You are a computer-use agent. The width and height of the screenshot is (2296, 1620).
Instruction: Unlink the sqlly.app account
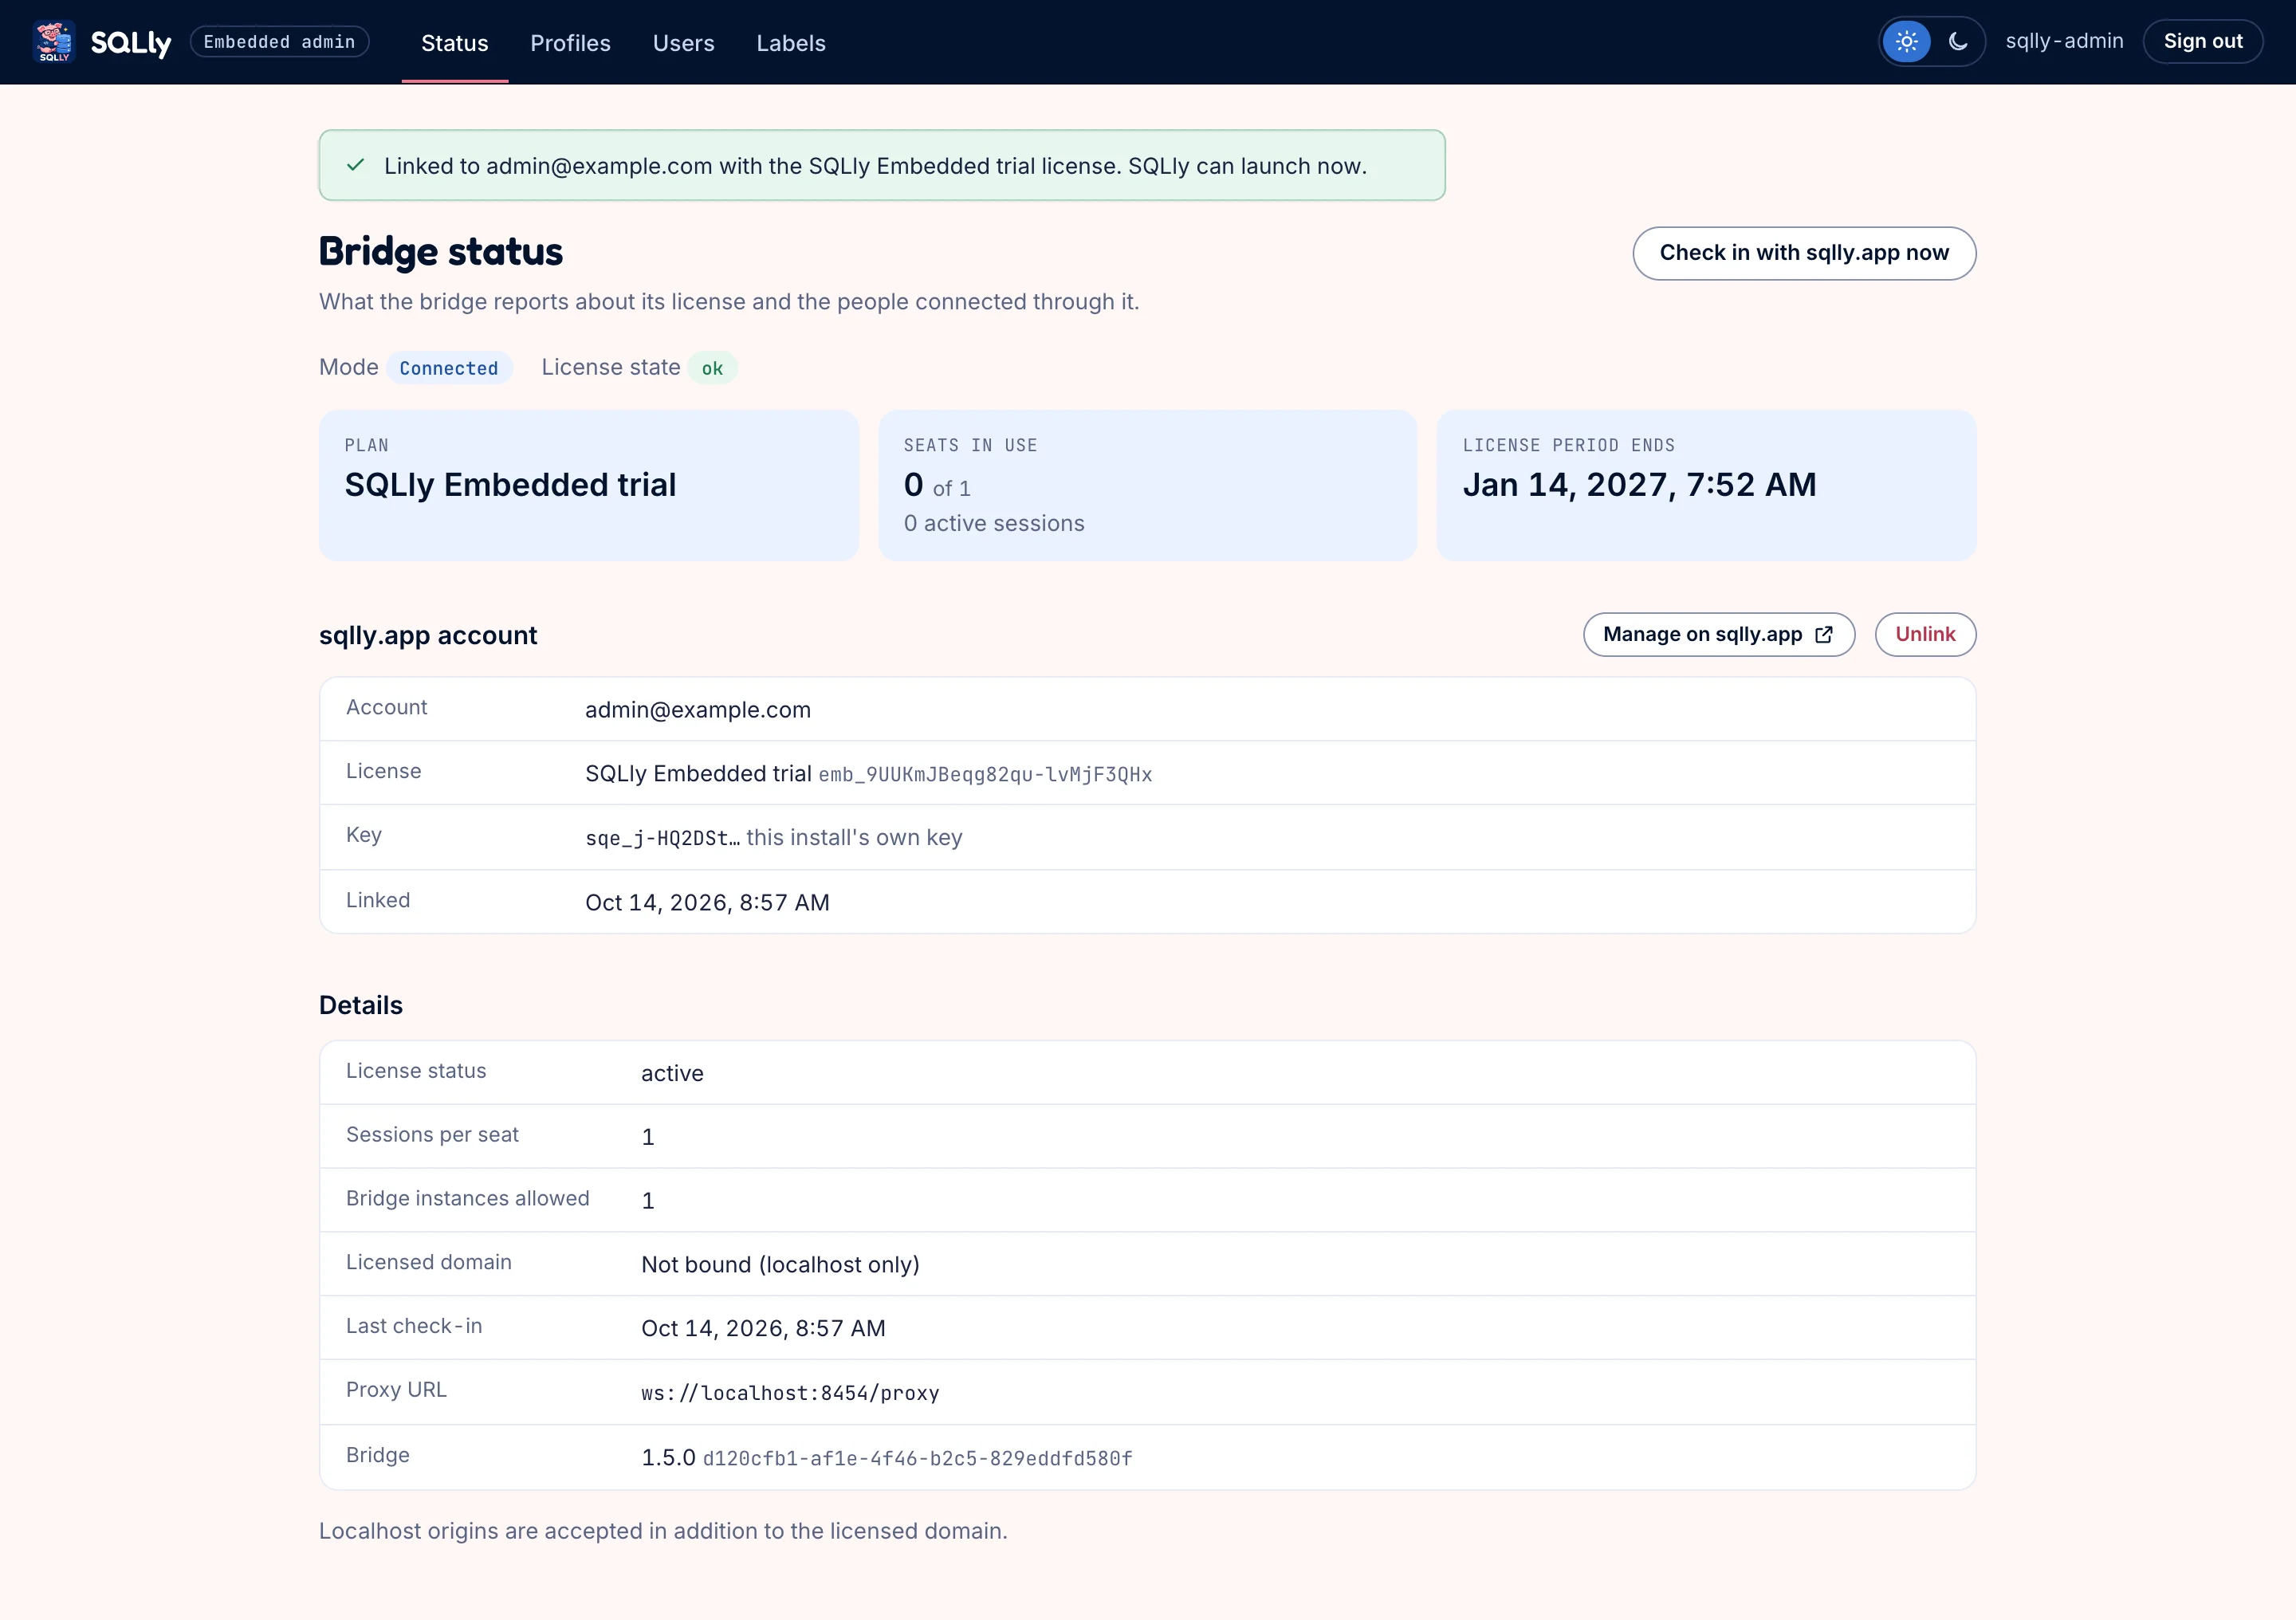point(1925,634)
